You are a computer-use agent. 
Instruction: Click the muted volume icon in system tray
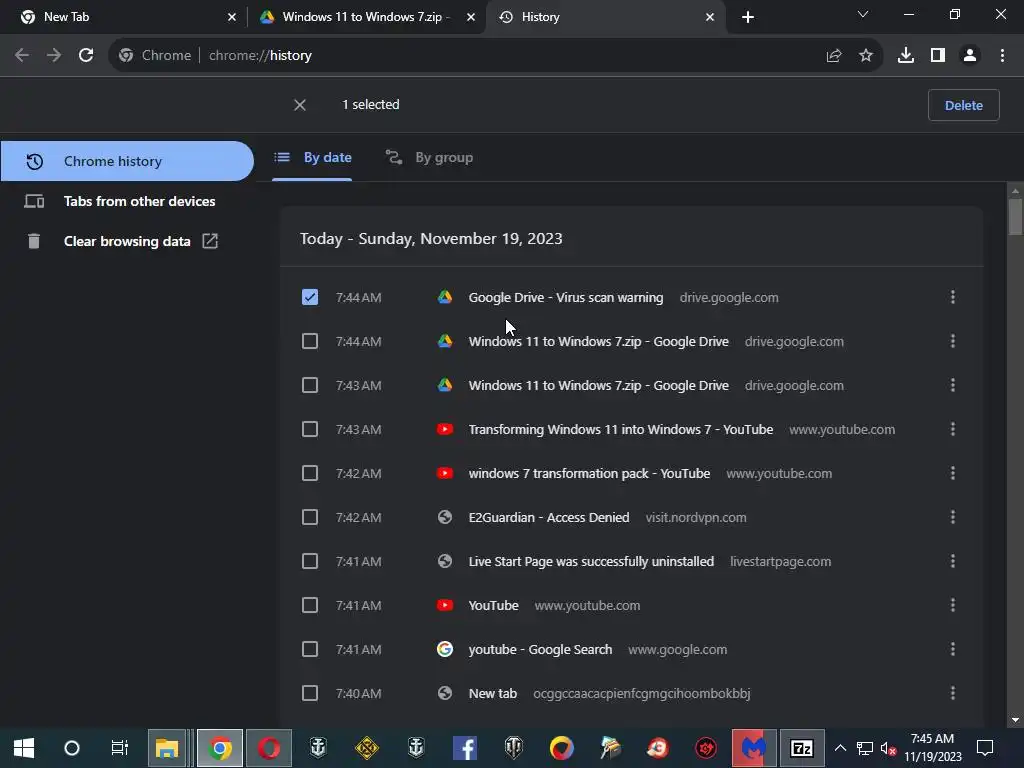(x=888, y=748)
